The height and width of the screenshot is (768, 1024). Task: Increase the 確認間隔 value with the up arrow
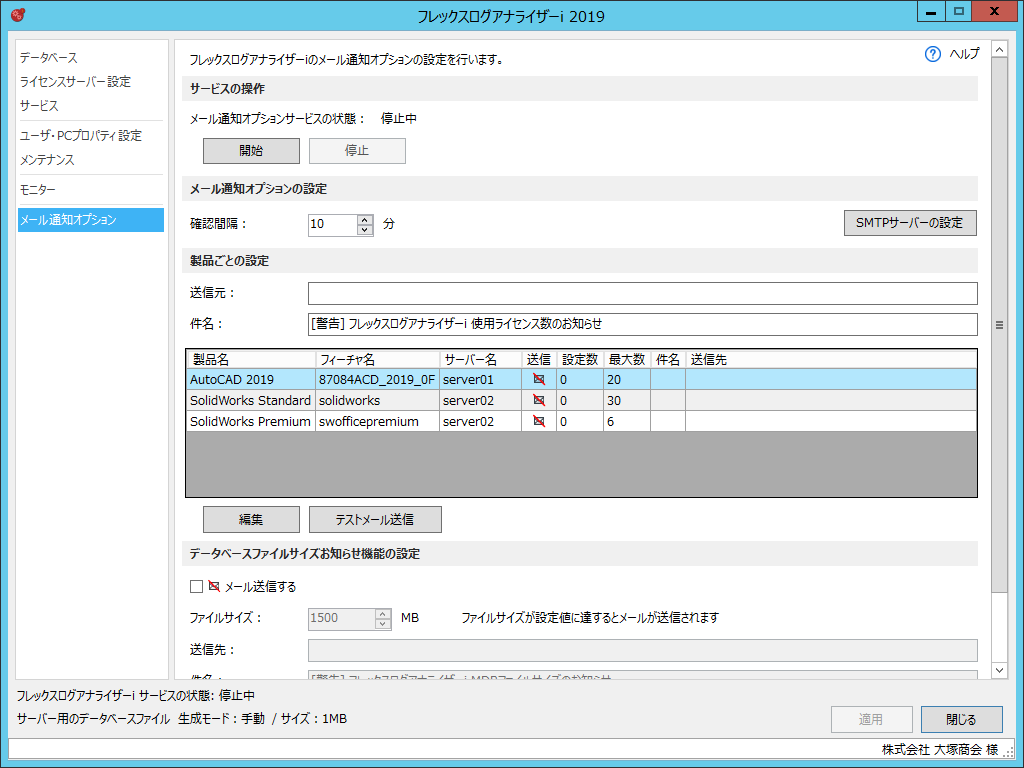click(365, 219)
